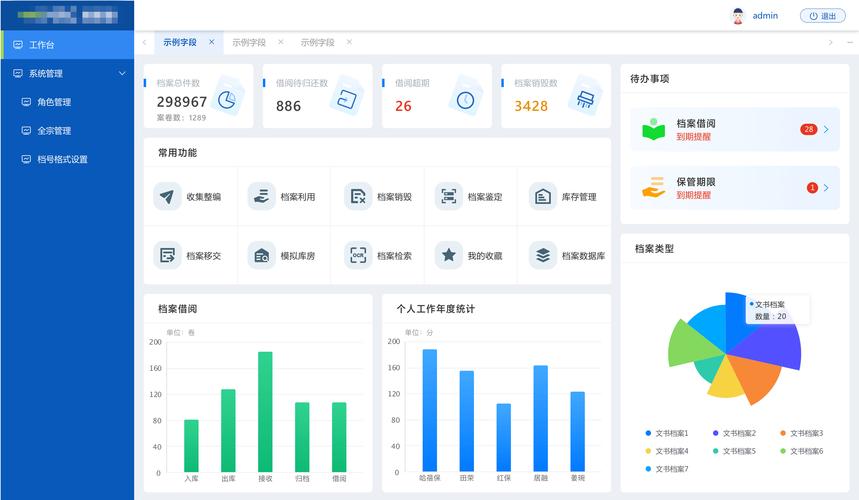859x500 pixels.
Task: Click the admin user avatar
Action: [738, 16]
